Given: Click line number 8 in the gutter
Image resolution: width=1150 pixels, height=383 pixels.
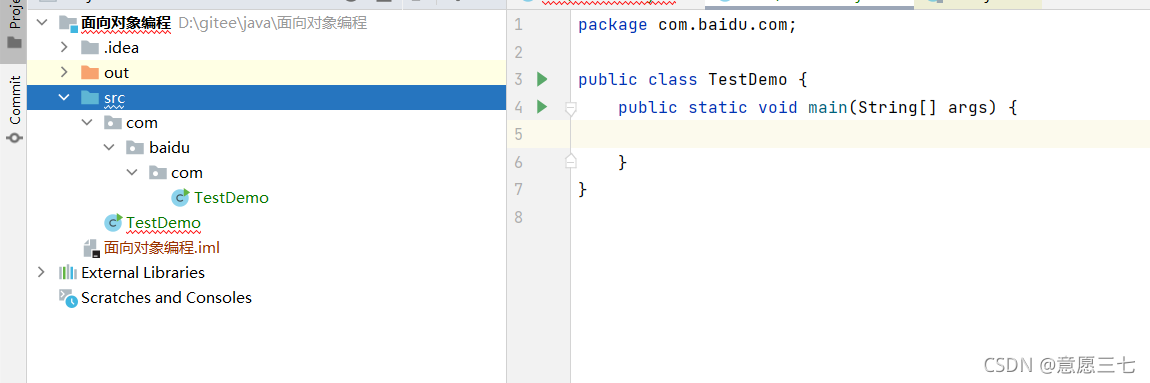Looking at the screenshot, I should coord(519,217).
